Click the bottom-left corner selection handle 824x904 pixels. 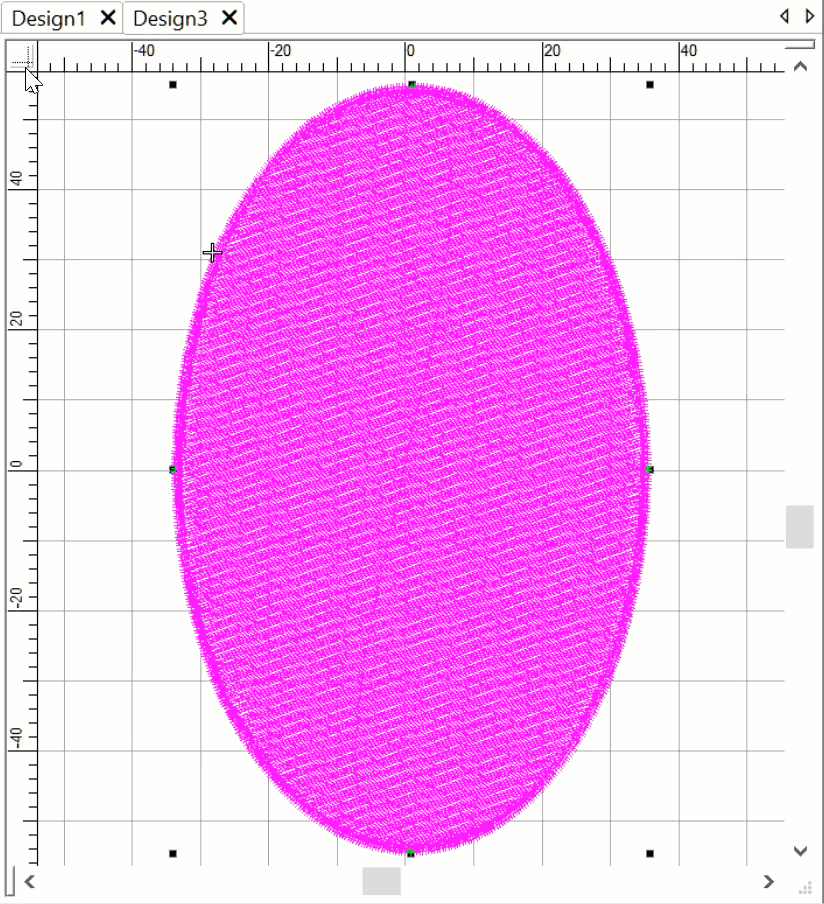click(173, 854)
